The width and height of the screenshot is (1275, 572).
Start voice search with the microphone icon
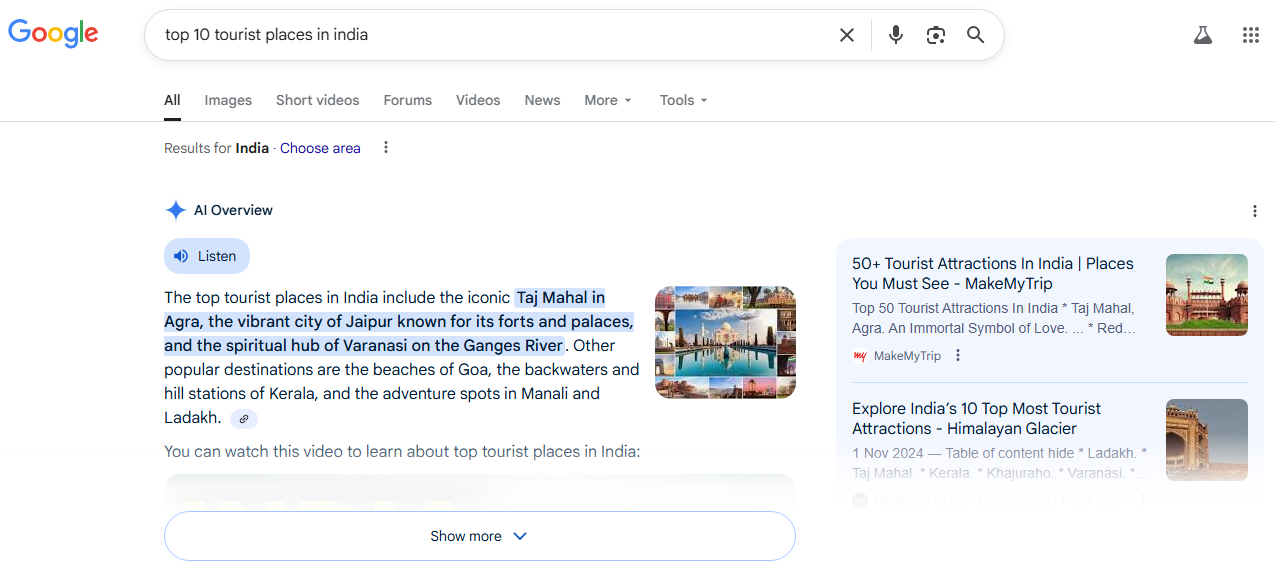896,35
